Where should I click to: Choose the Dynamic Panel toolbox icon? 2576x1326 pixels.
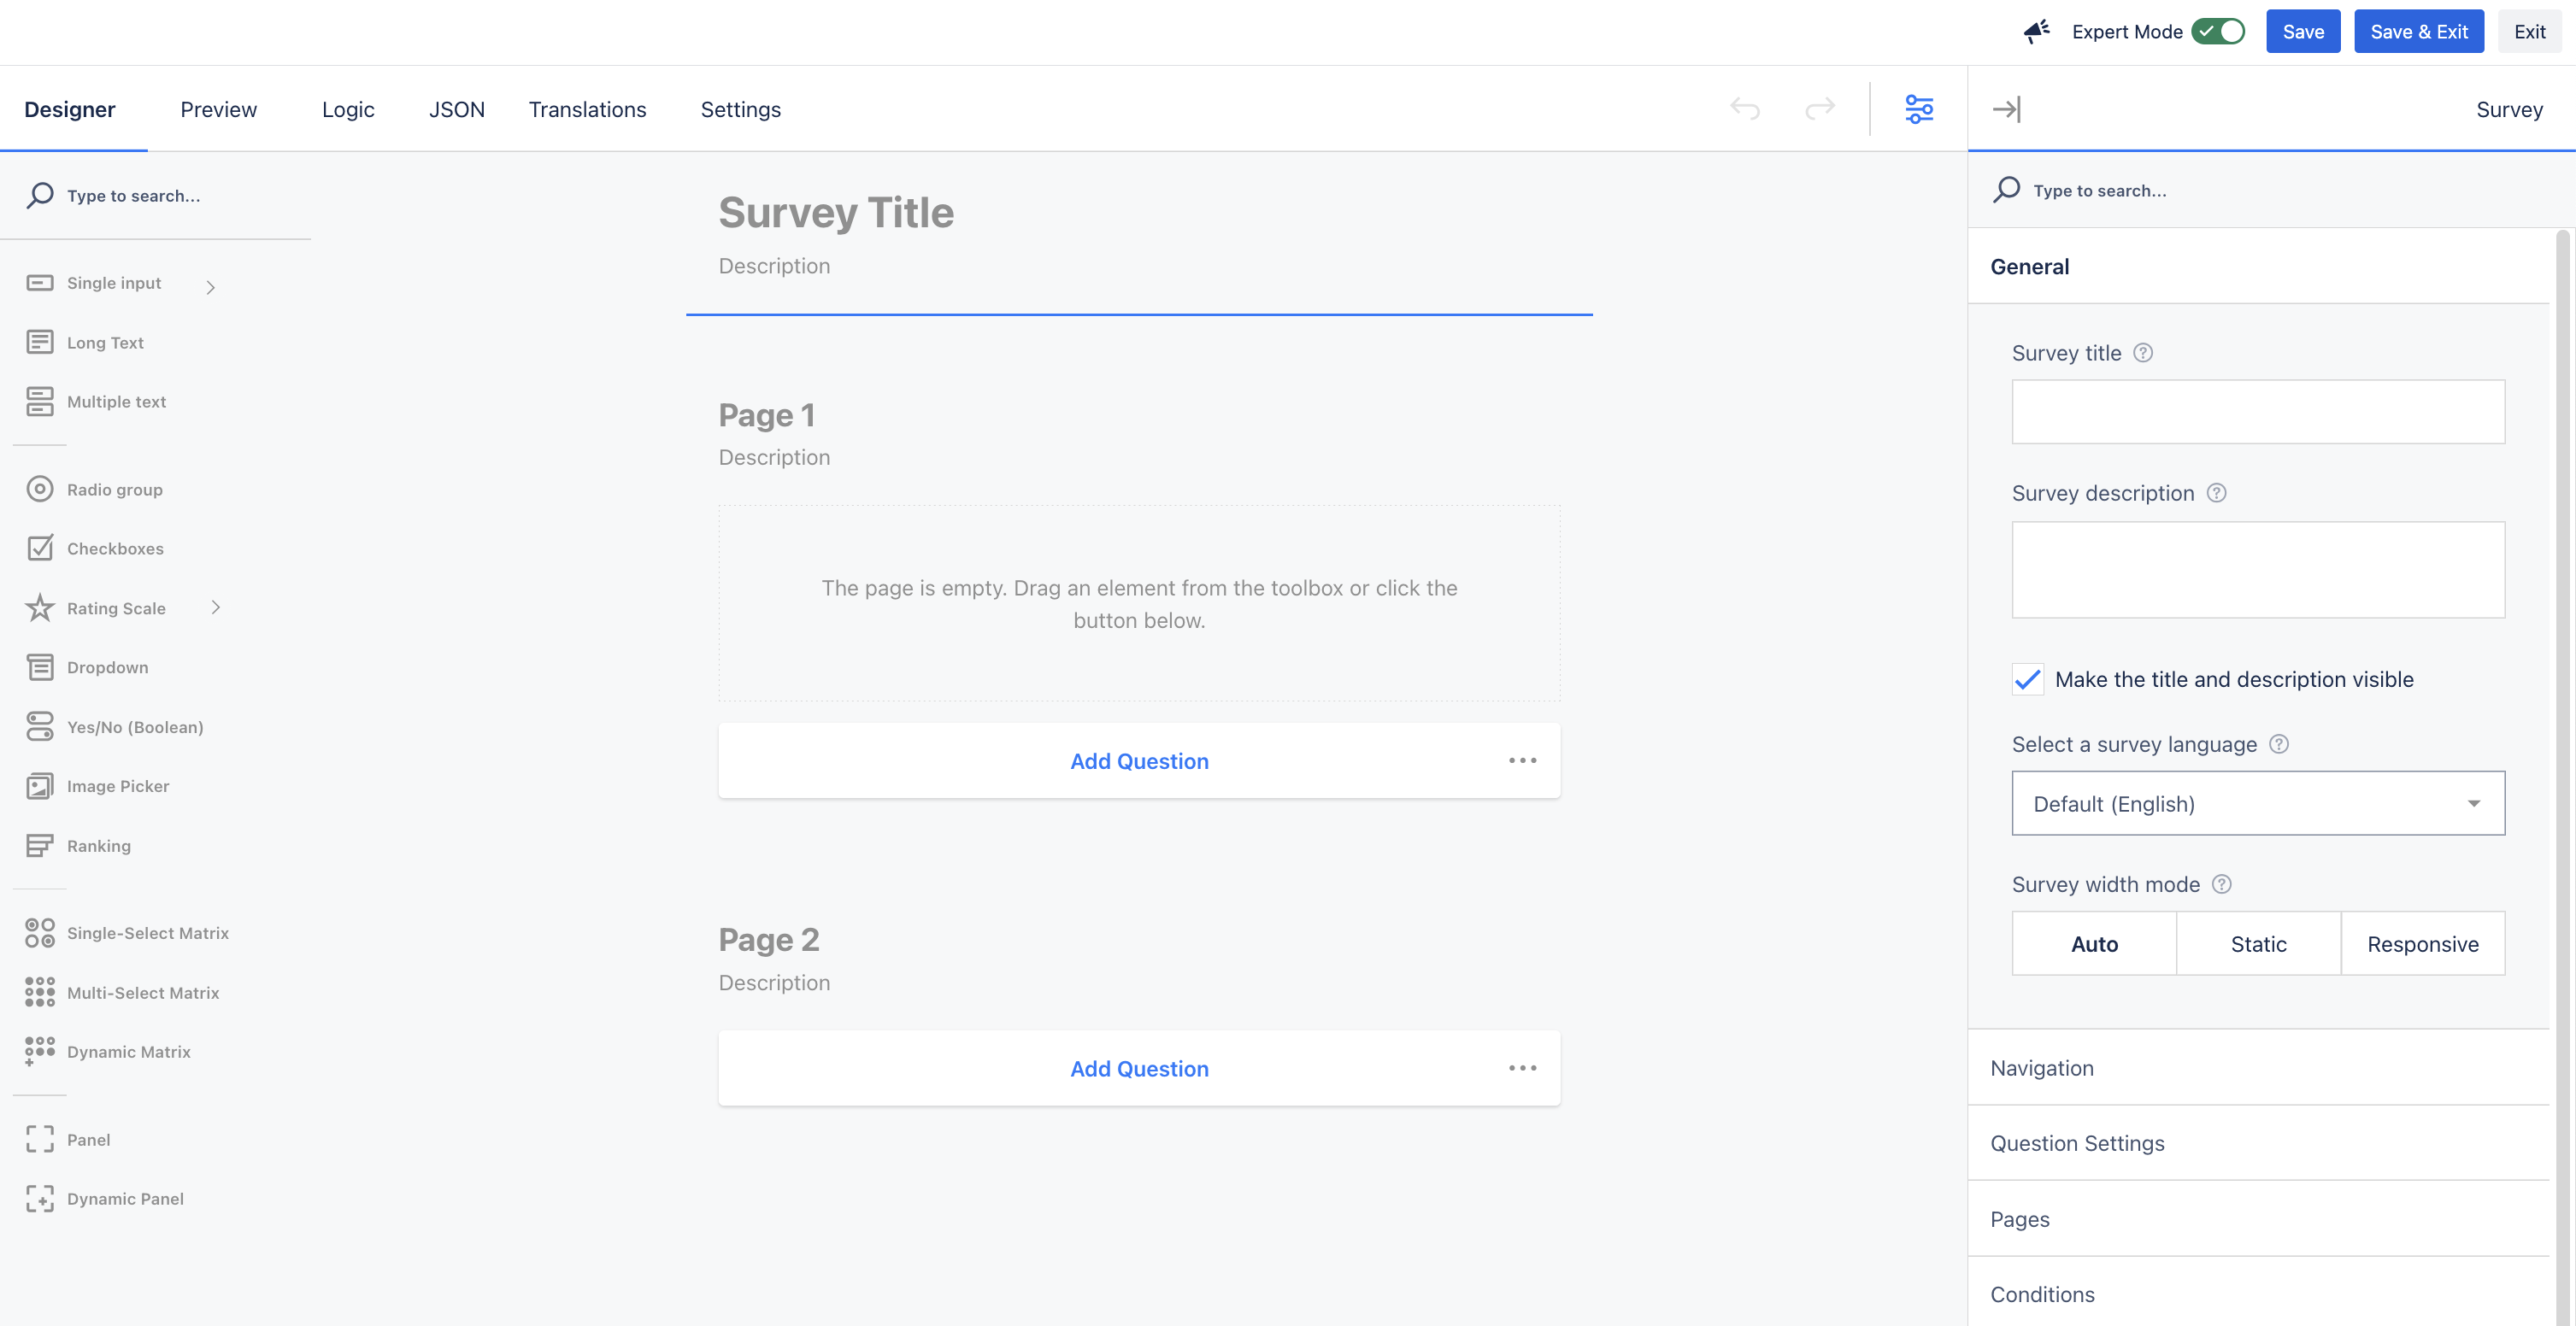[40, 1198]
